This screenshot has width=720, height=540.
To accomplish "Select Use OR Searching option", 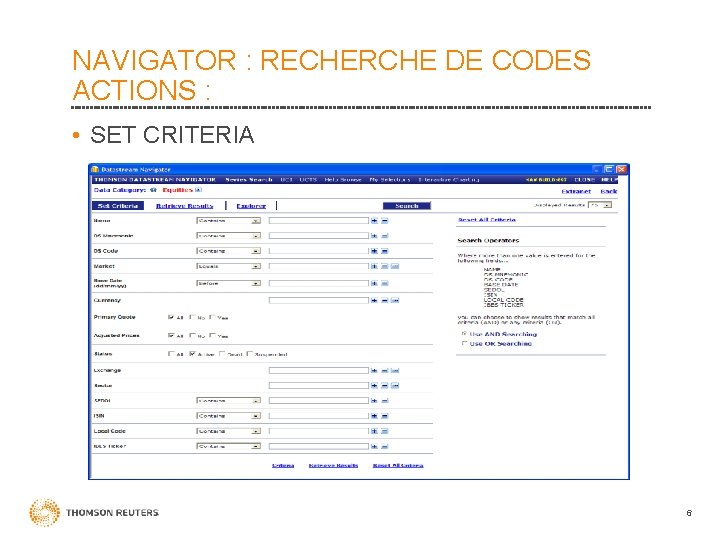I will coord(464,343).
